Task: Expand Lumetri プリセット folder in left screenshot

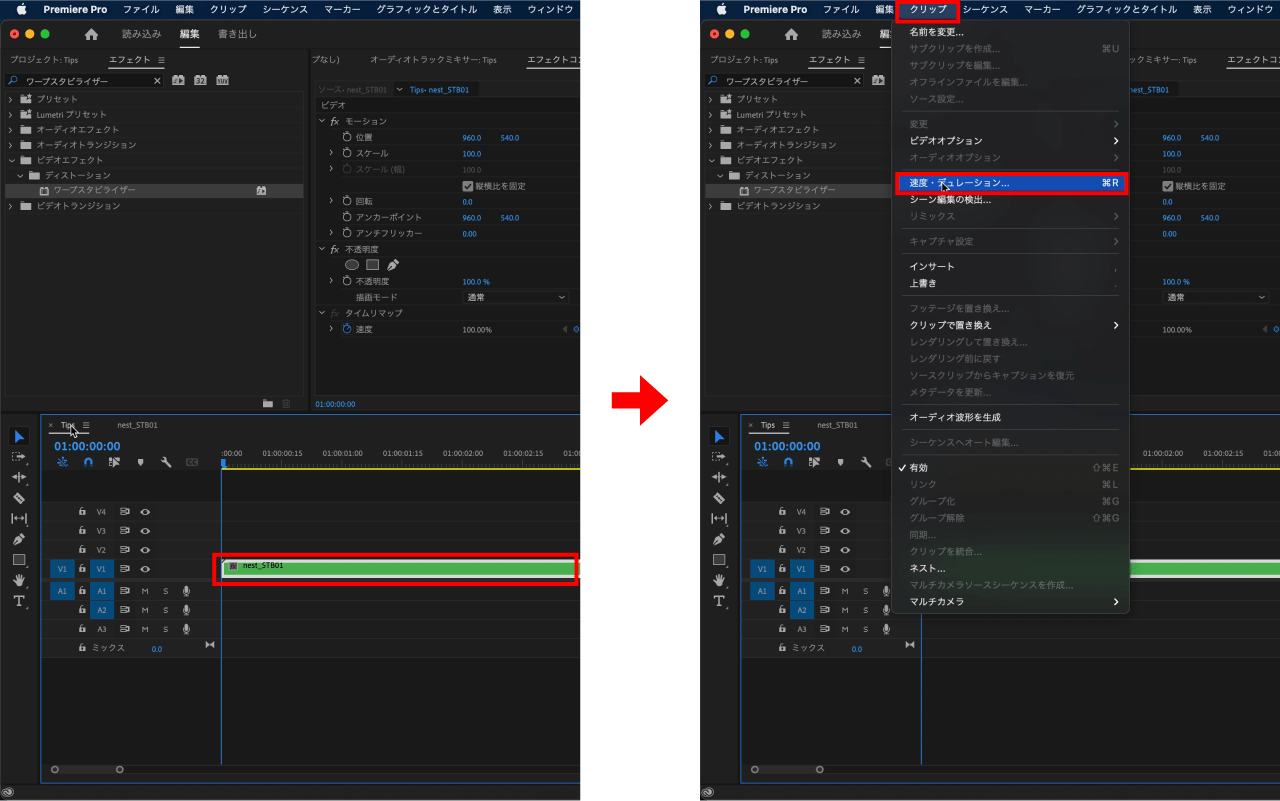Action: click(11, 114)
